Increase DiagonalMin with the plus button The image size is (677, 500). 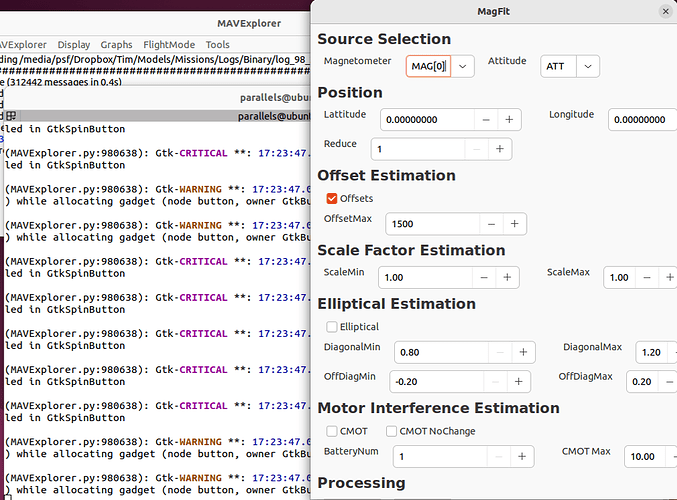tap(523, 352)
